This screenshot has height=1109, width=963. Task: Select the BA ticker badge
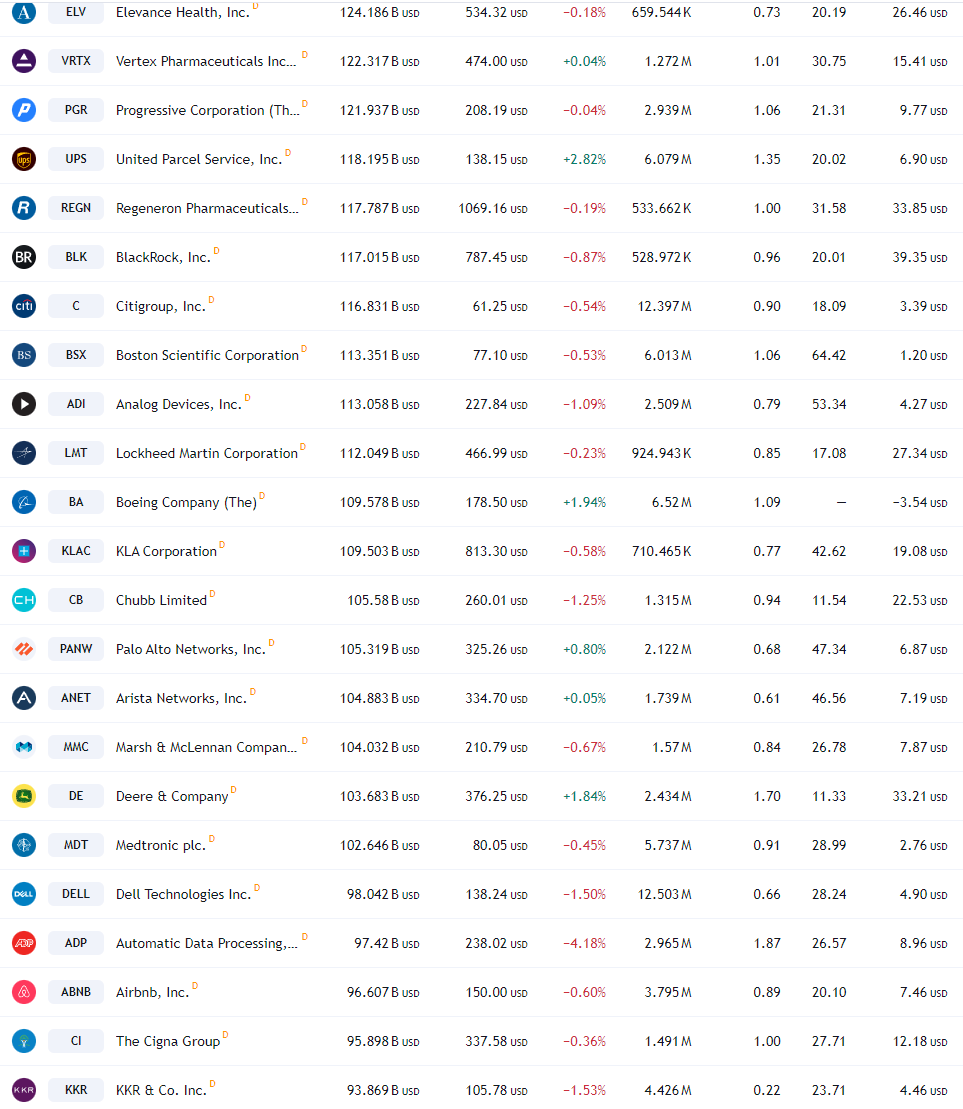76,502
